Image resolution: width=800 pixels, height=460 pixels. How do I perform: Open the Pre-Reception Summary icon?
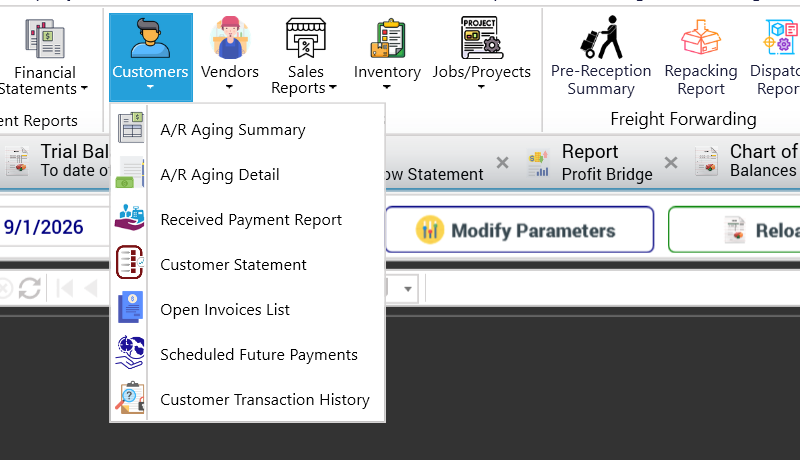point(601,37)
